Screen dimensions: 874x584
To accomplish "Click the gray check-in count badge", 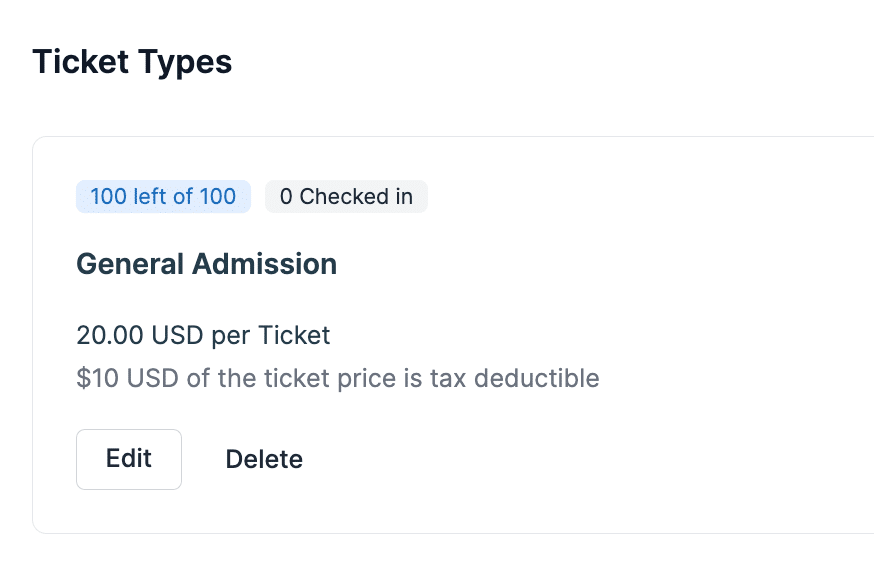I will tap(346, 196).
